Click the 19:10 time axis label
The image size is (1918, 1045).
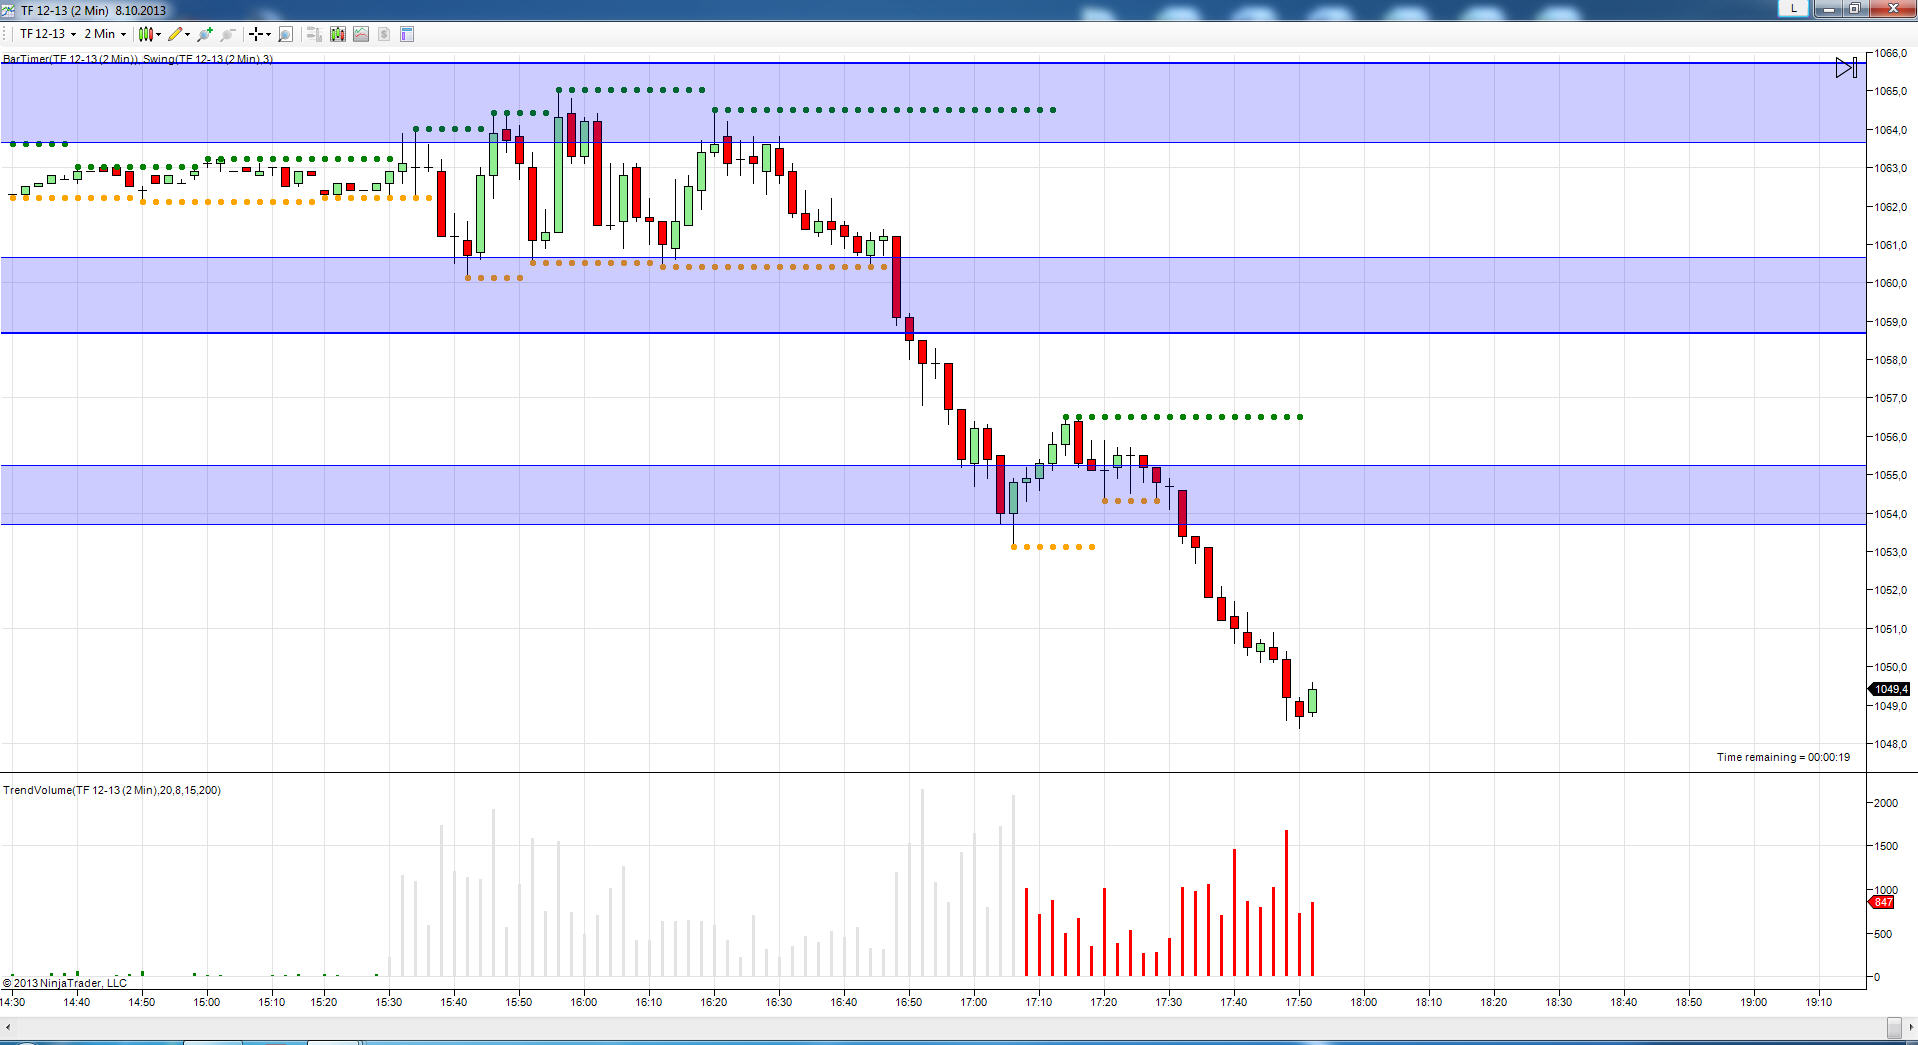(x=1818, y=1002)
